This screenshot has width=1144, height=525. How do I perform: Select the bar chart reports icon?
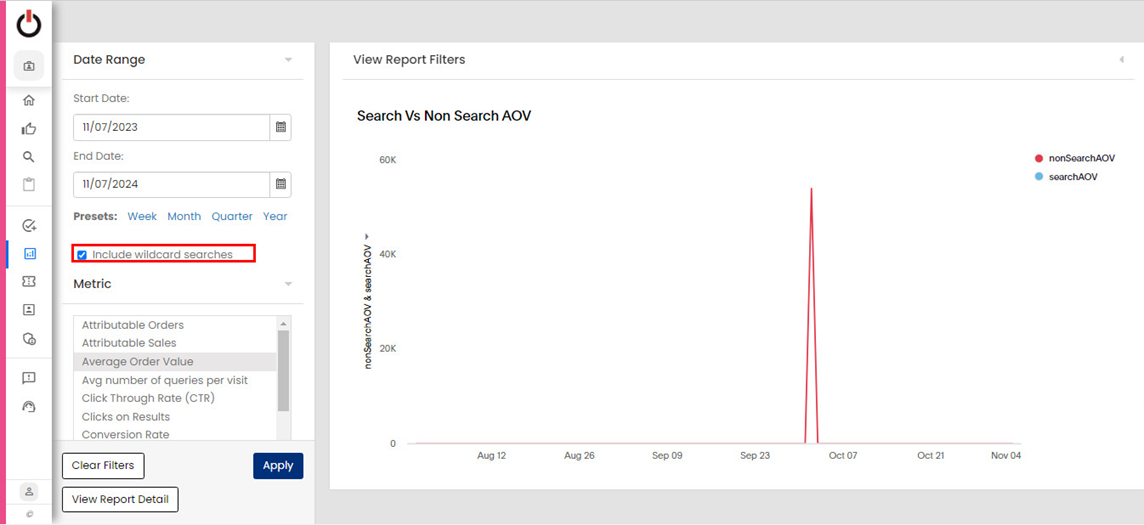coord(29,254)
